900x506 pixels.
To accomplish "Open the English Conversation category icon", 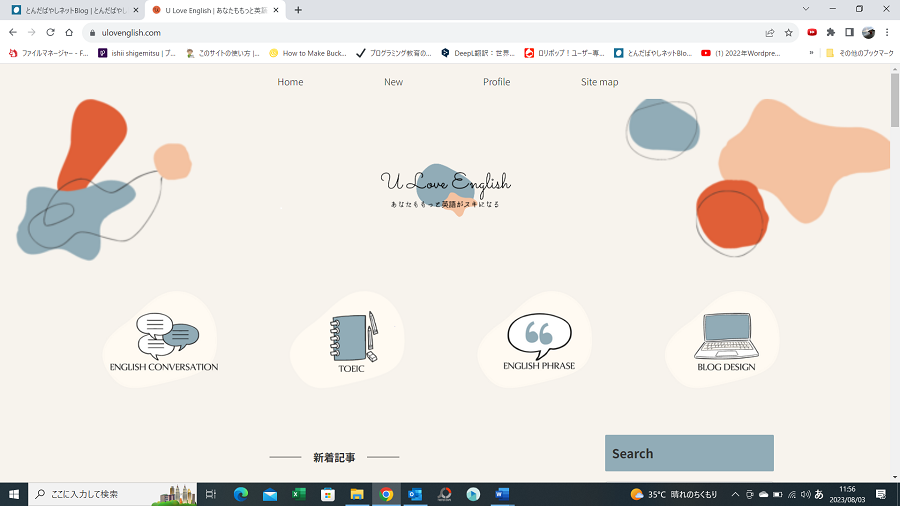I will pyautogui.click(x=165, y=338).
